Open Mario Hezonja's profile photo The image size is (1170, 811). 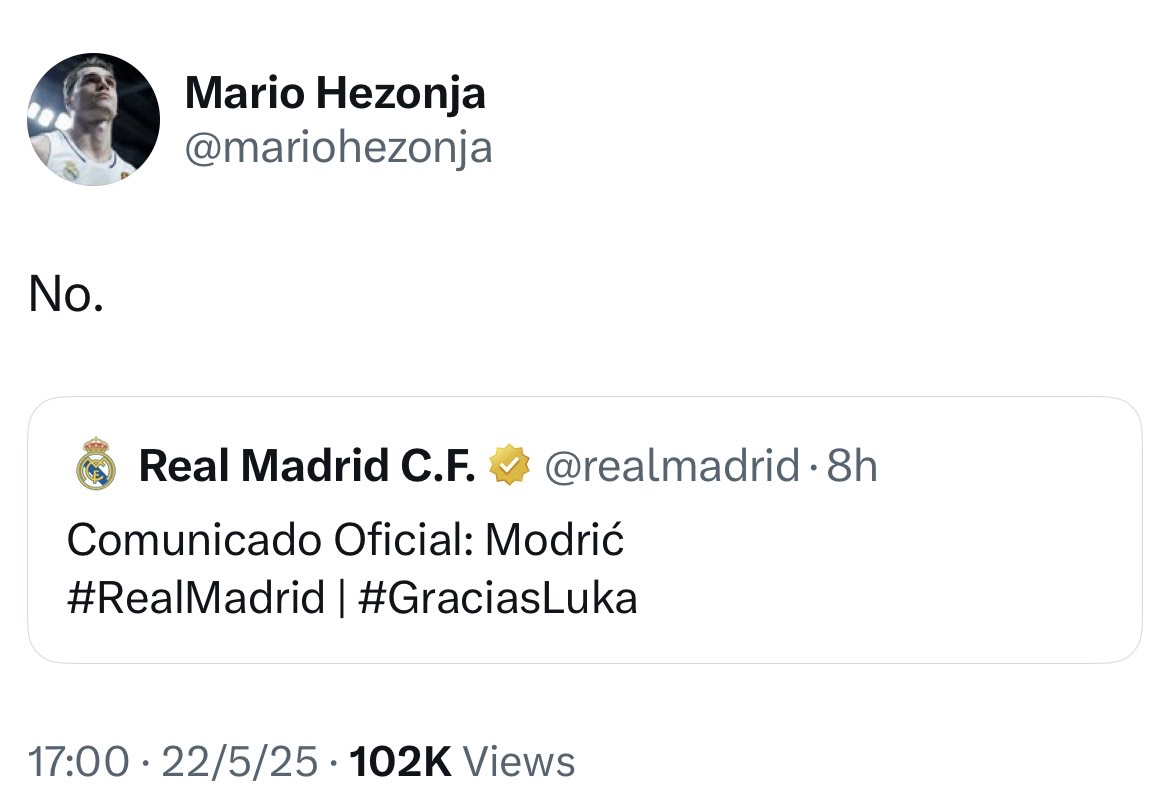click(x=93, y=119)
